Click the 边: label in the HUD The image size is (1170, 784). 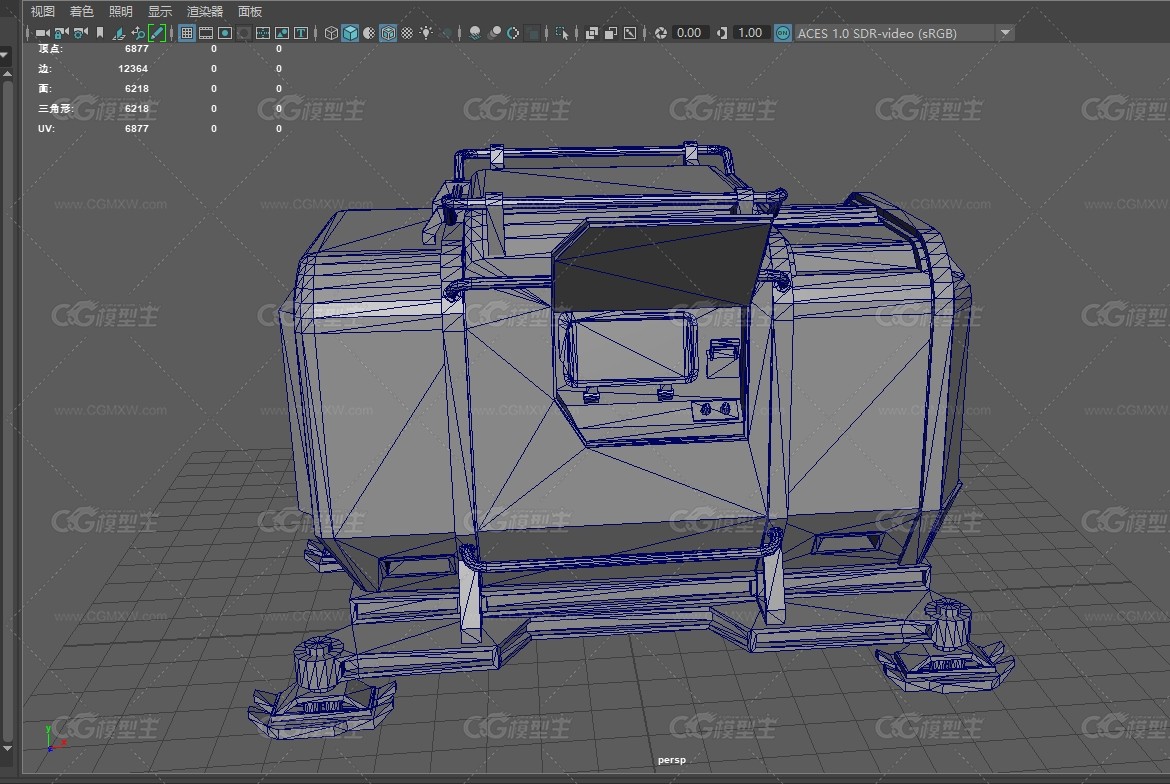click(x=45, y=69)
